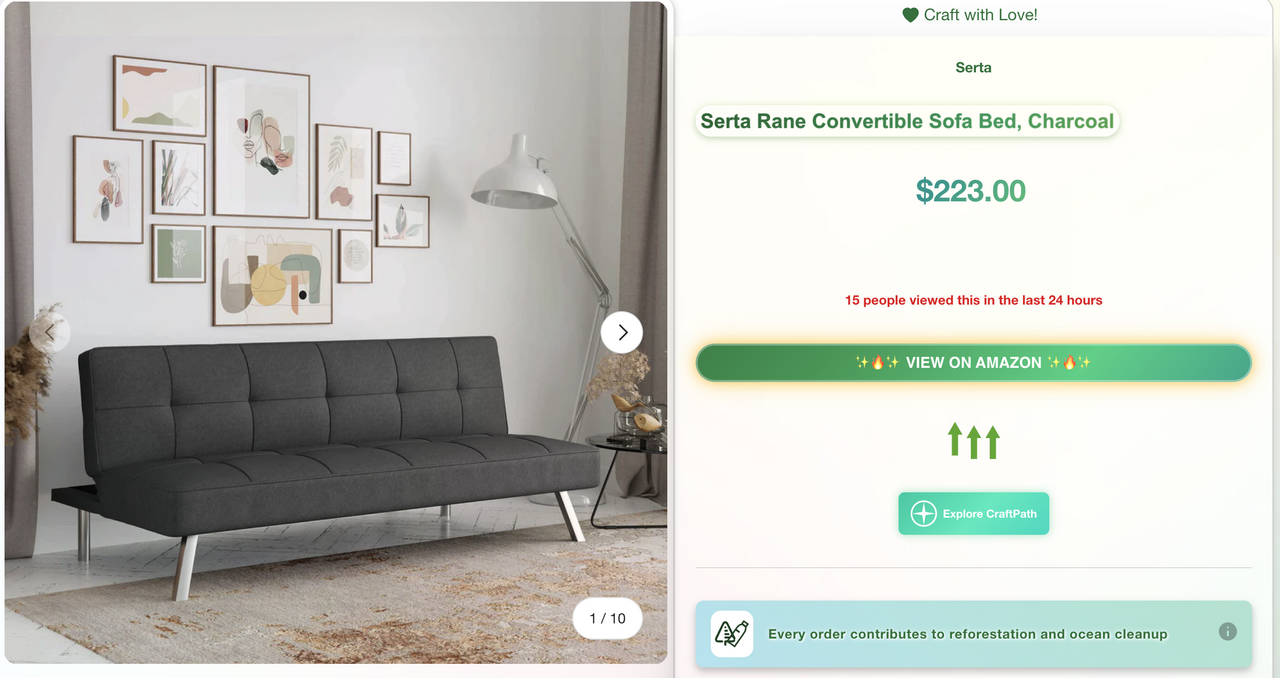
Task: Click the 15 people viewed notice
Action: point(973,300)
